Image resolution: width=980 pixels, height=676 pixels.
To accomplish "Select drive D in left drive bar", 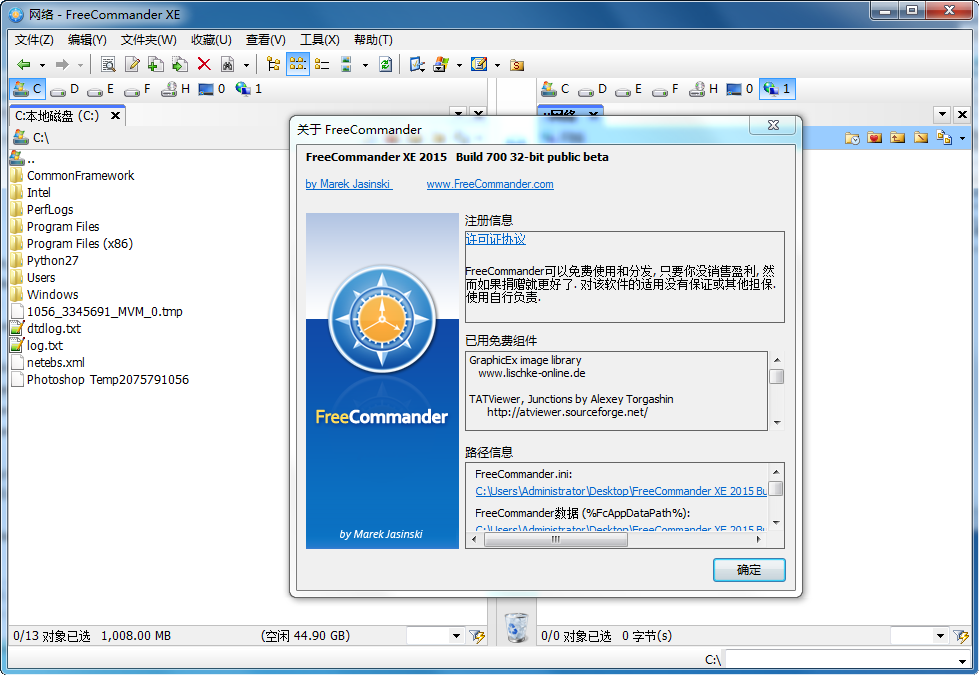I will (64, 89).
